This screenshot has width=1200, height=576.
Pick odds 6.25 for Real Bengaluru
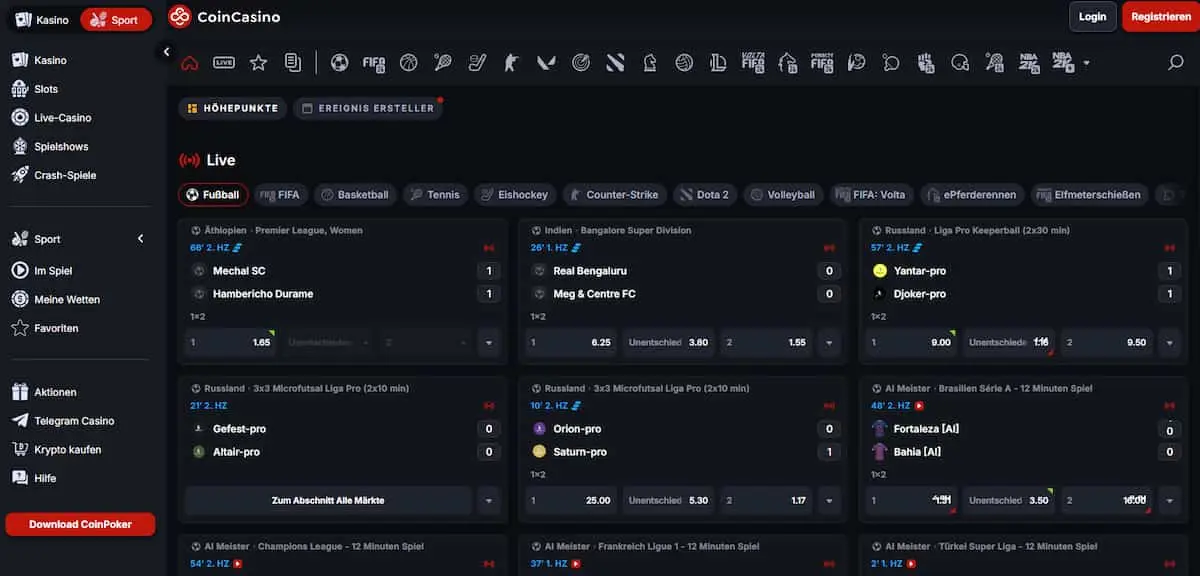pos(569,342)
